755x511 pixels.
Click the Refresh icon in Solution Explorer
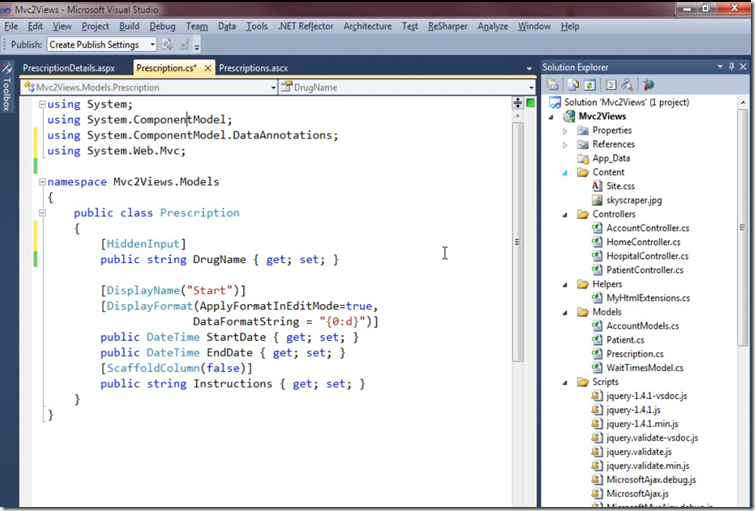pyautogui.click(x=590, y=85)
